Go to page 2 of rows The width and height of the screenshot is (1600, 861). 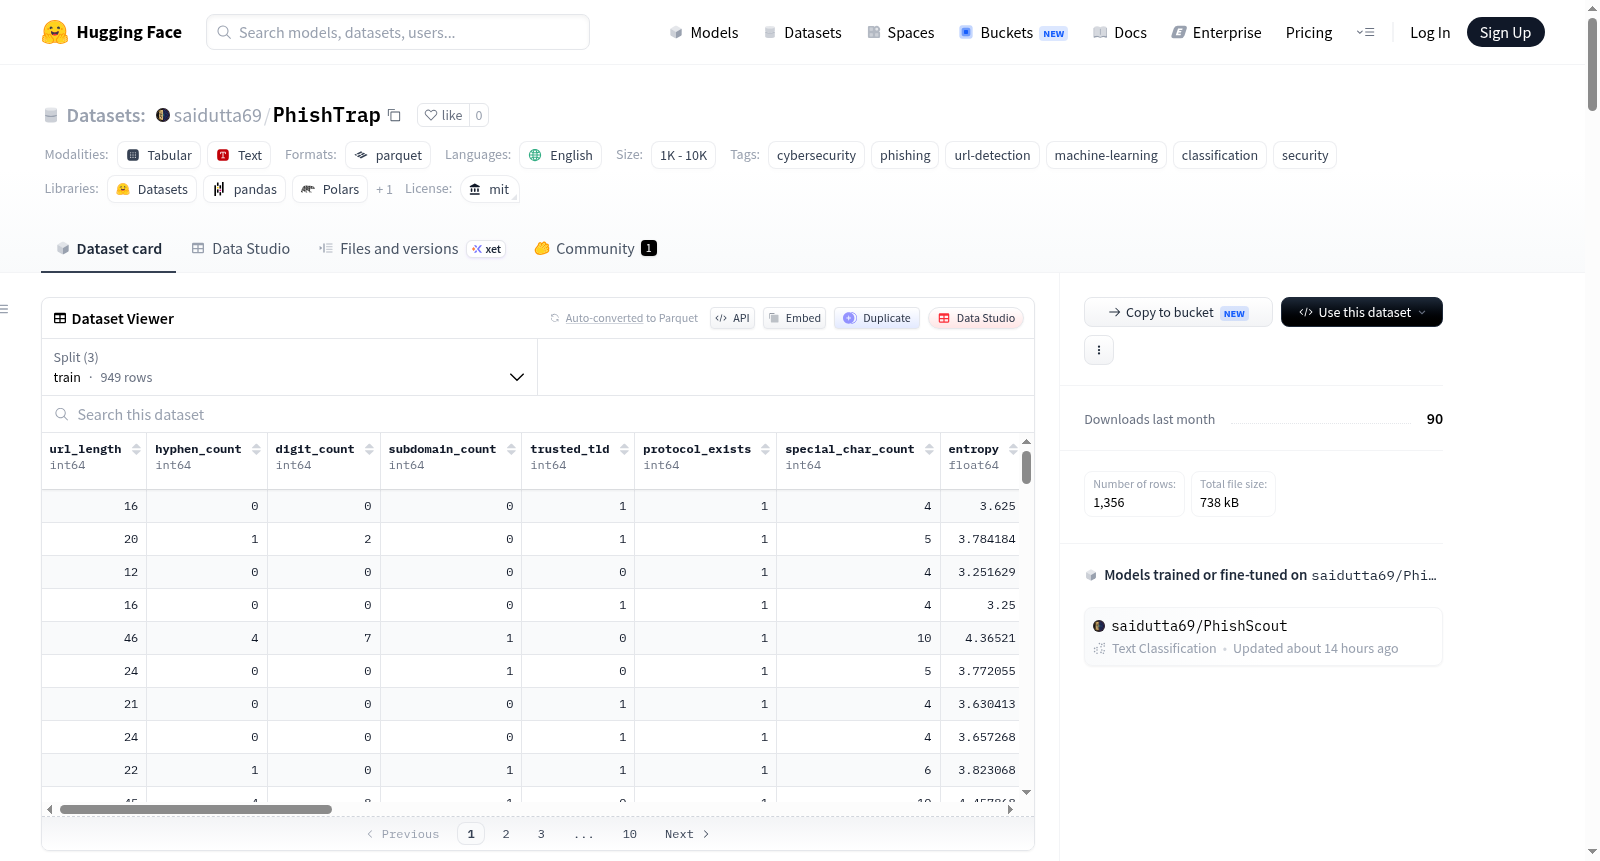click(x=506, y=834)
